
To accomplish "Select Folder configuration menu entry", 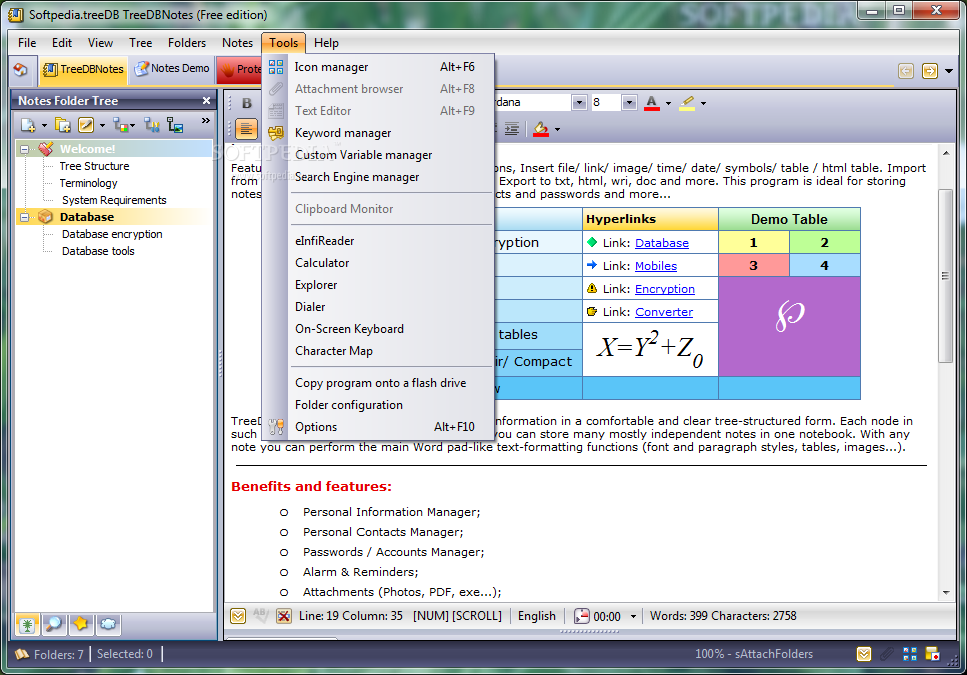I will (348, 405).
